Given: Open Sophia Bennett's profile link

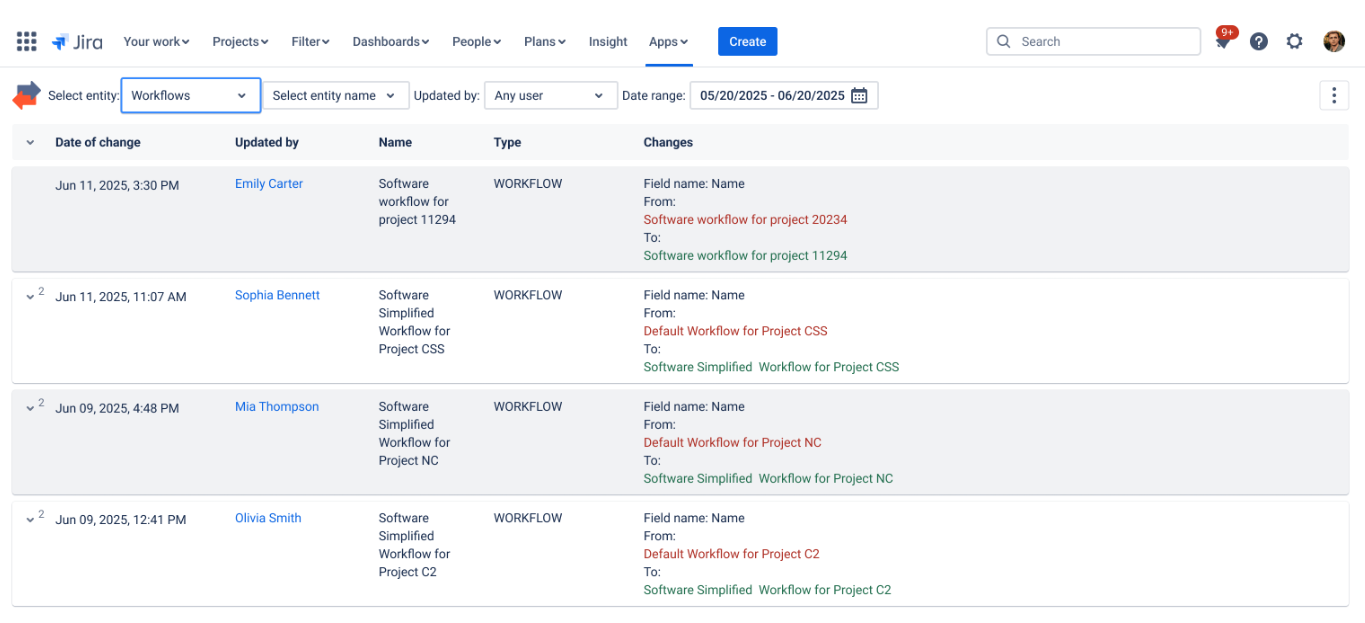Looking at the screenshot, I should click(x=277, y=295).
